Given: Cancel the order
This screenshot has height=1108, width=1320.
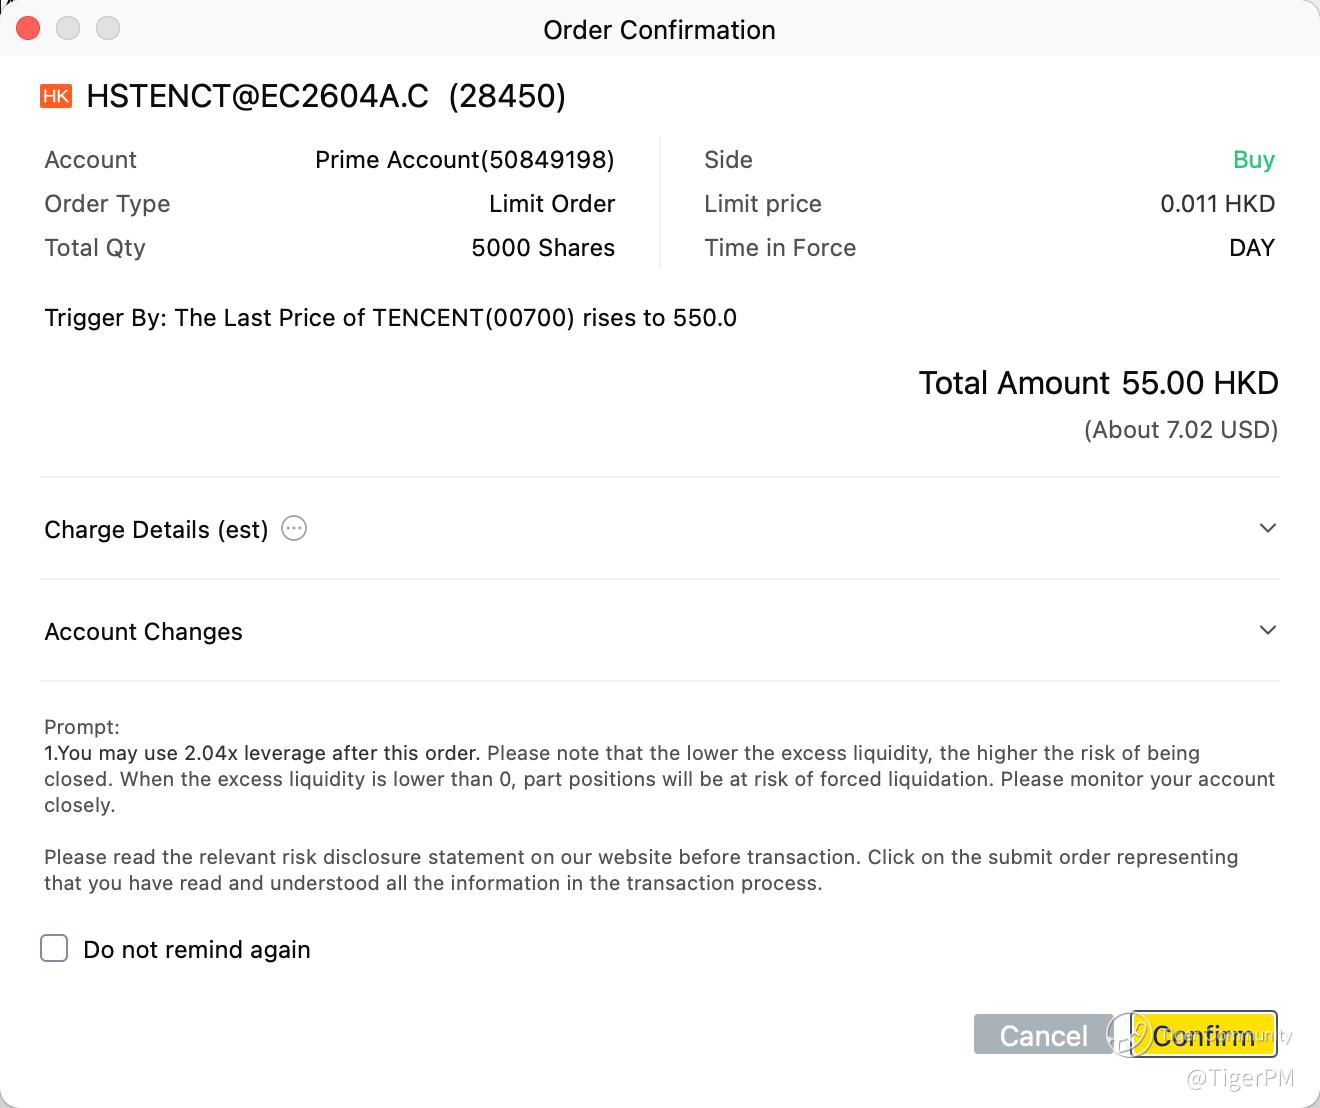Looking at the screenshot, I should [1043, 1035].
